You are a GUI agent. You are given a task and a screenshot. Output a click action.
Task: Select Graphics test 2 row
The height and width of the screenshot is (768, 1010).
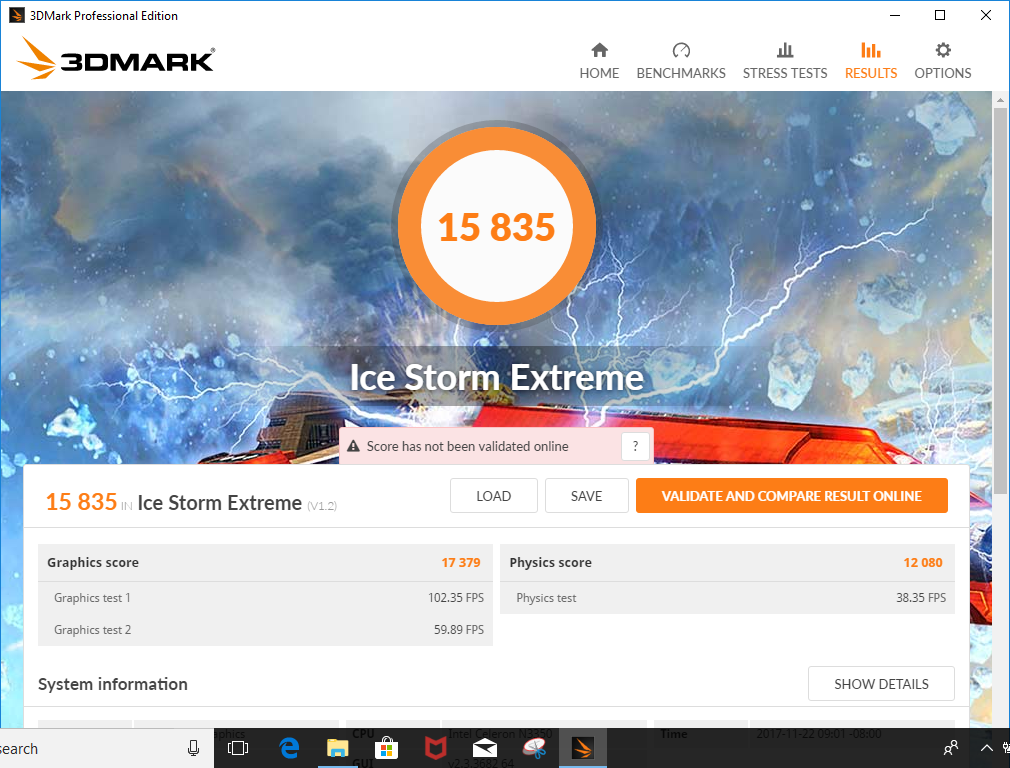(x=265, y=629)
